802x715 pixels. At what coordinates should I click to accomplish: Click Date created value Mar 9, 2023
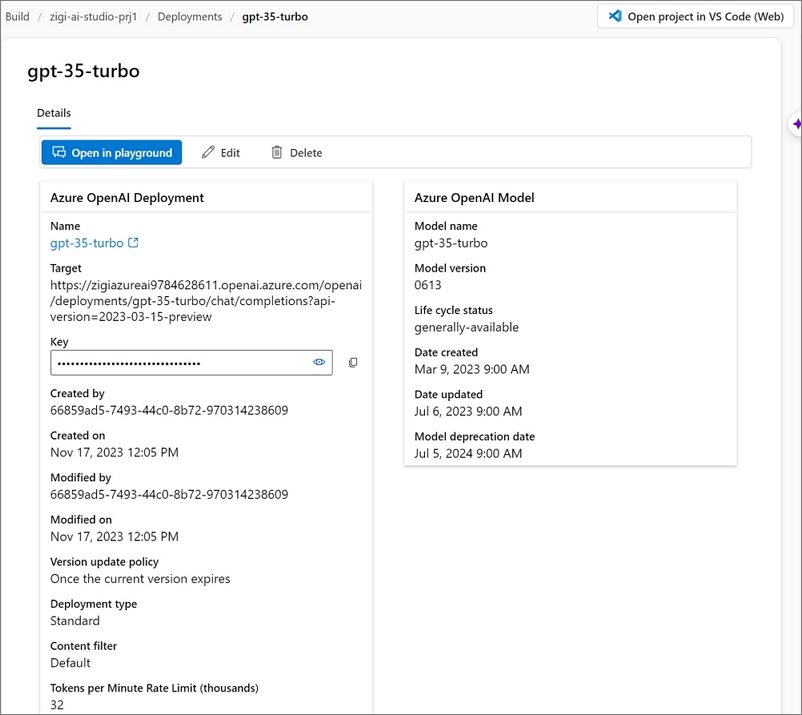472,369
